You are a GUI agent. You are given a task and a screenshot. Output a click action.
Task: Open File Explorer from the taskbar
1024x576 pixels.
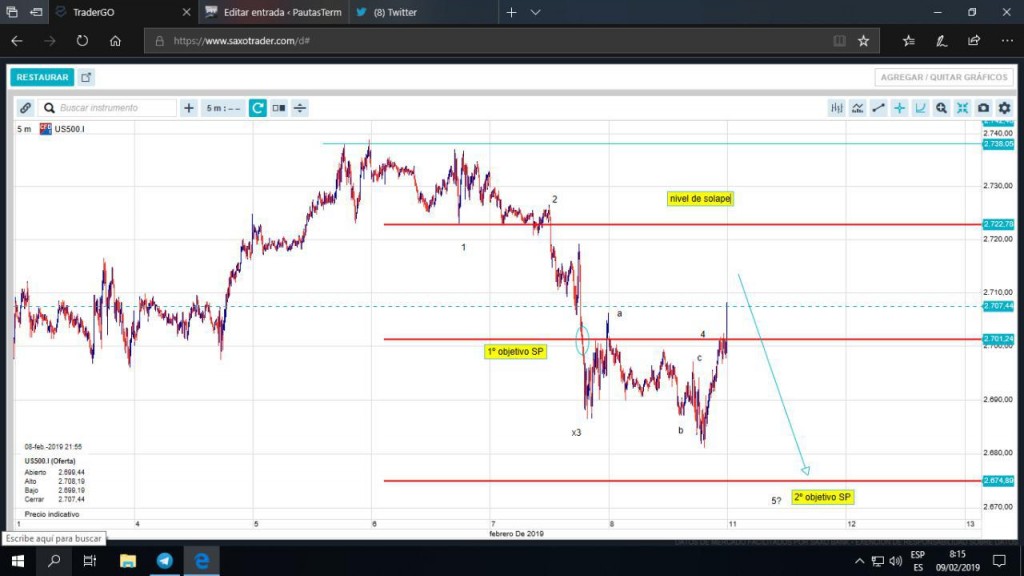(x=128, y=561)
